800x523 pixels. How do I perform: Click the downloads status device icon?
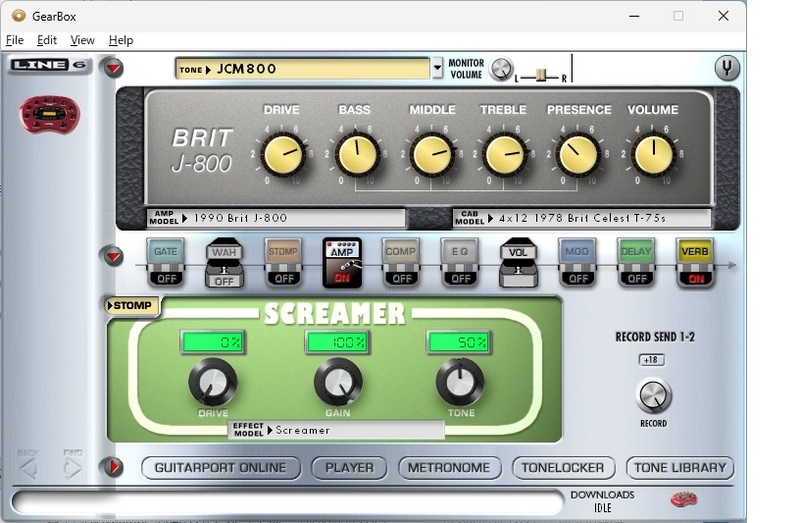tap(684, 499)
